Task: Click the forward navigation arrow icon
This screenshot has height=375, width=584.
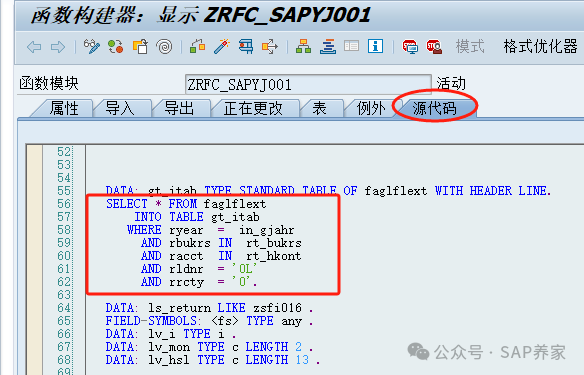Action: click(58, 47)
